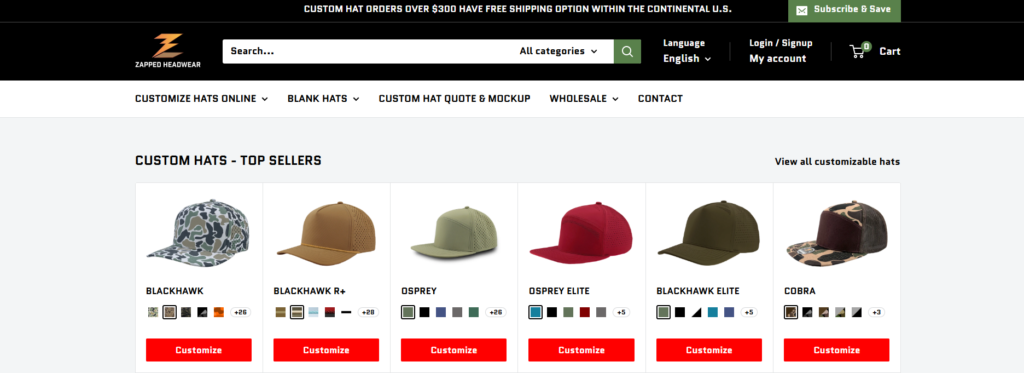
Task: Show +26 more Blackhawk colors
Action: pos(241,312)
